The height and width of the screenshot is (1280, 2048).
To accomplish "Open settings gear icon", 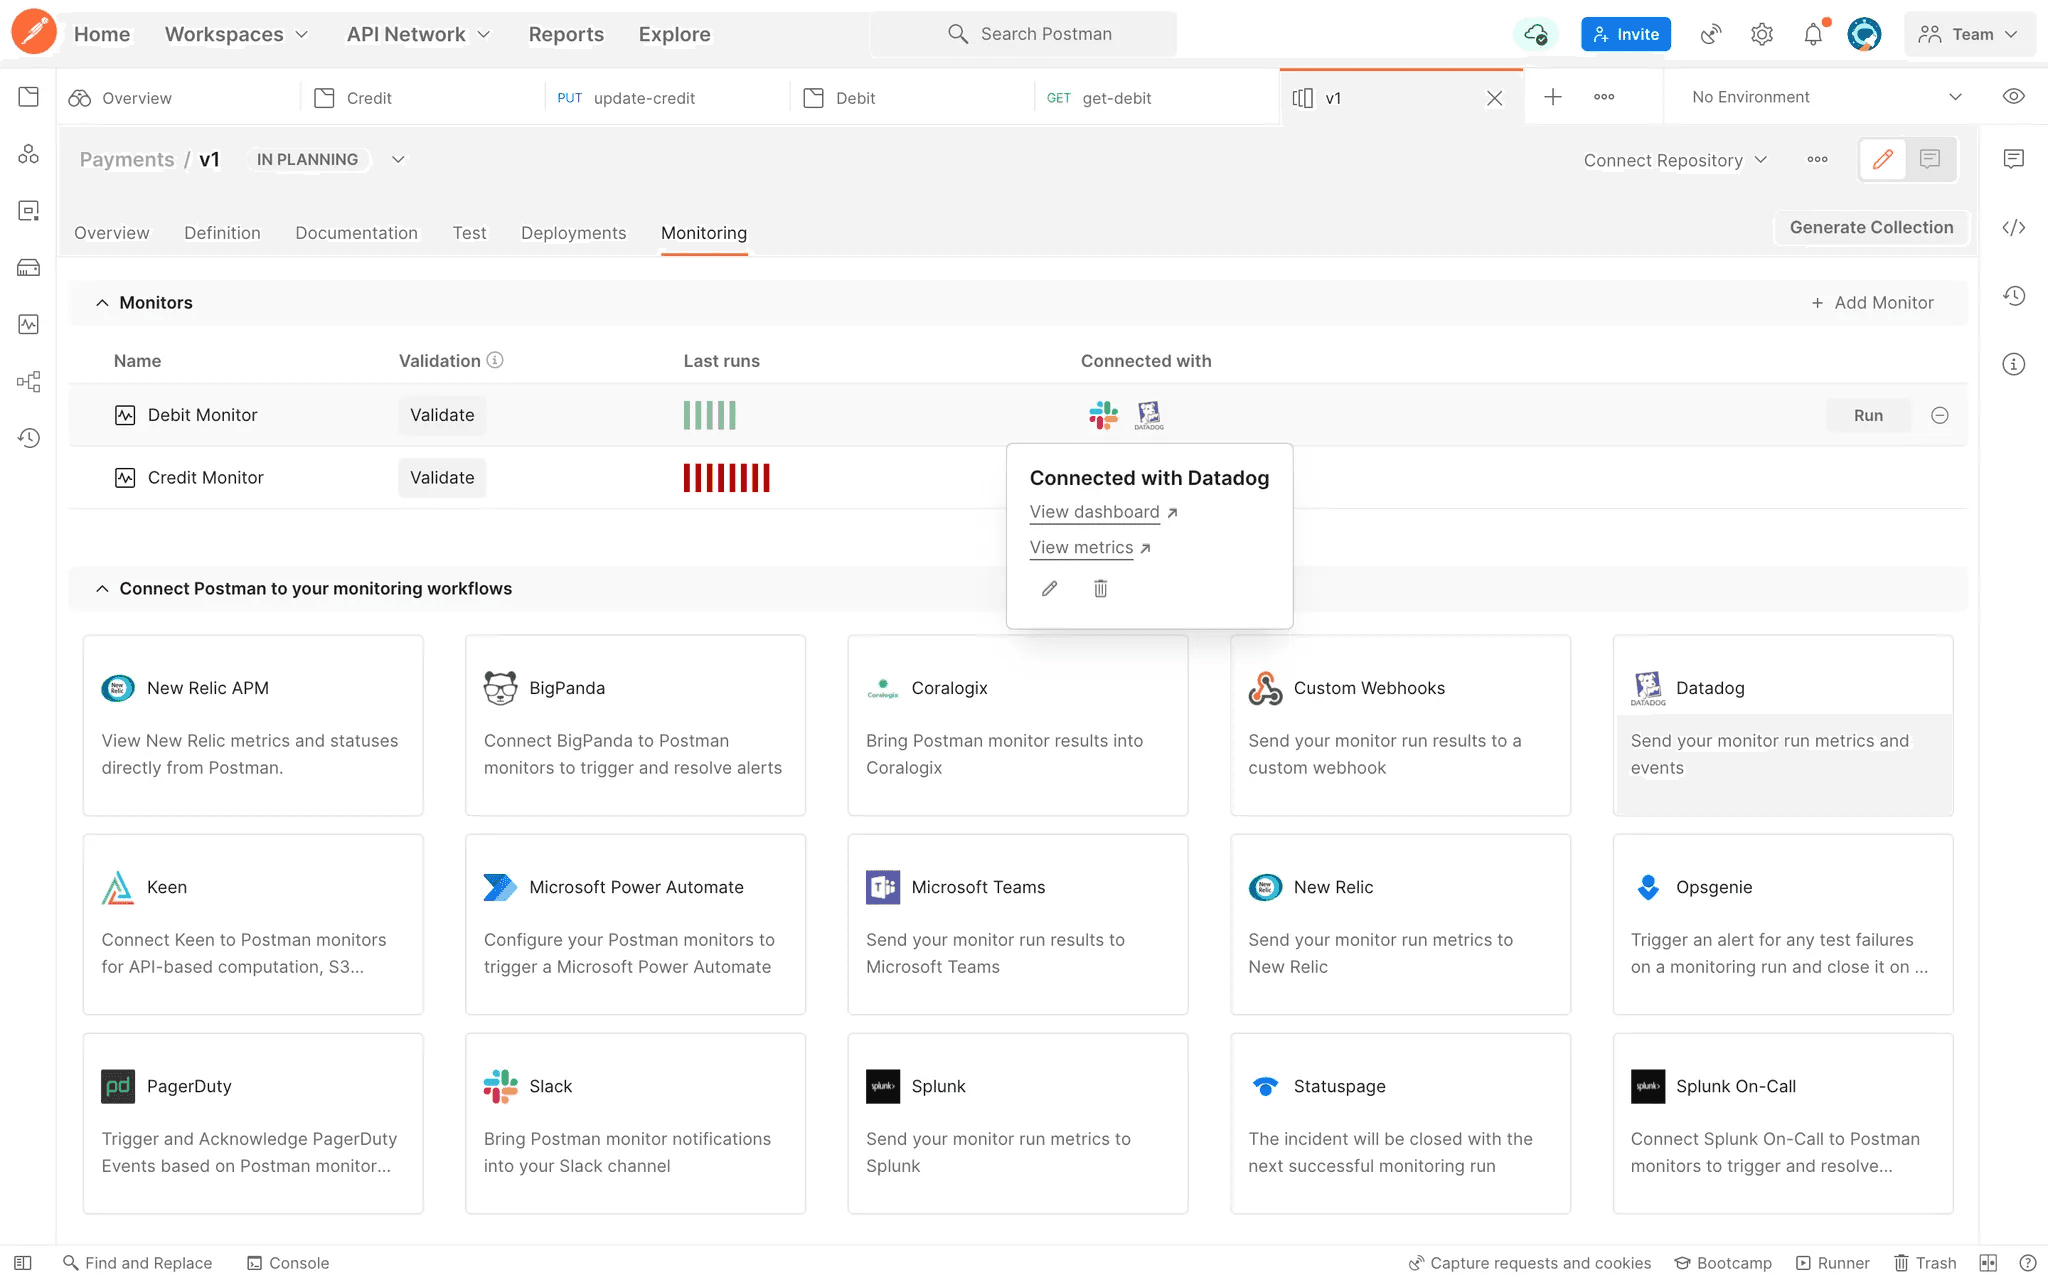I will (x=1762, y=34).
